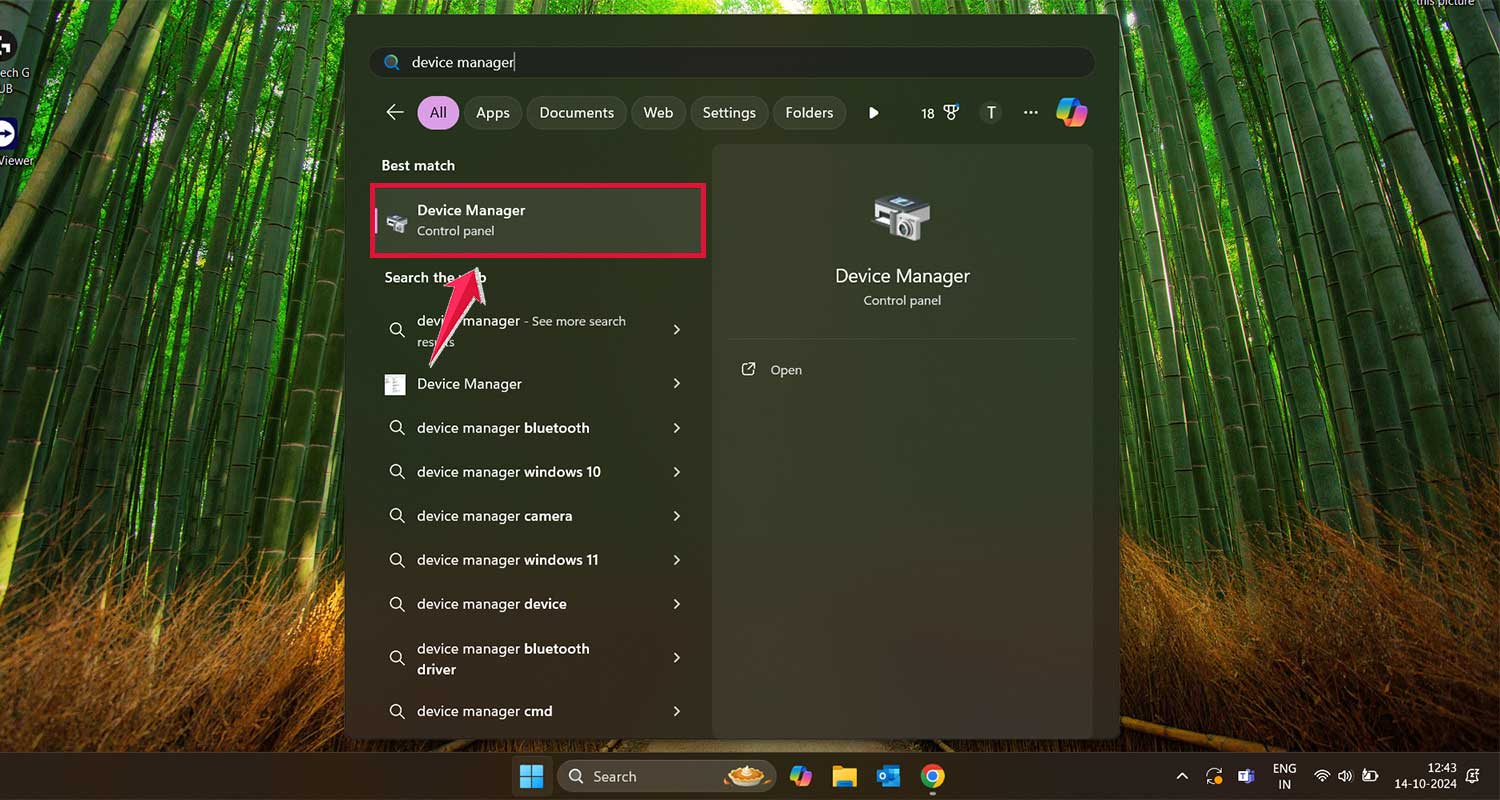Click the play game icon beside filters
Image resolution: width=1500 pixels, height=800 pixels.
tap(873, 112)
